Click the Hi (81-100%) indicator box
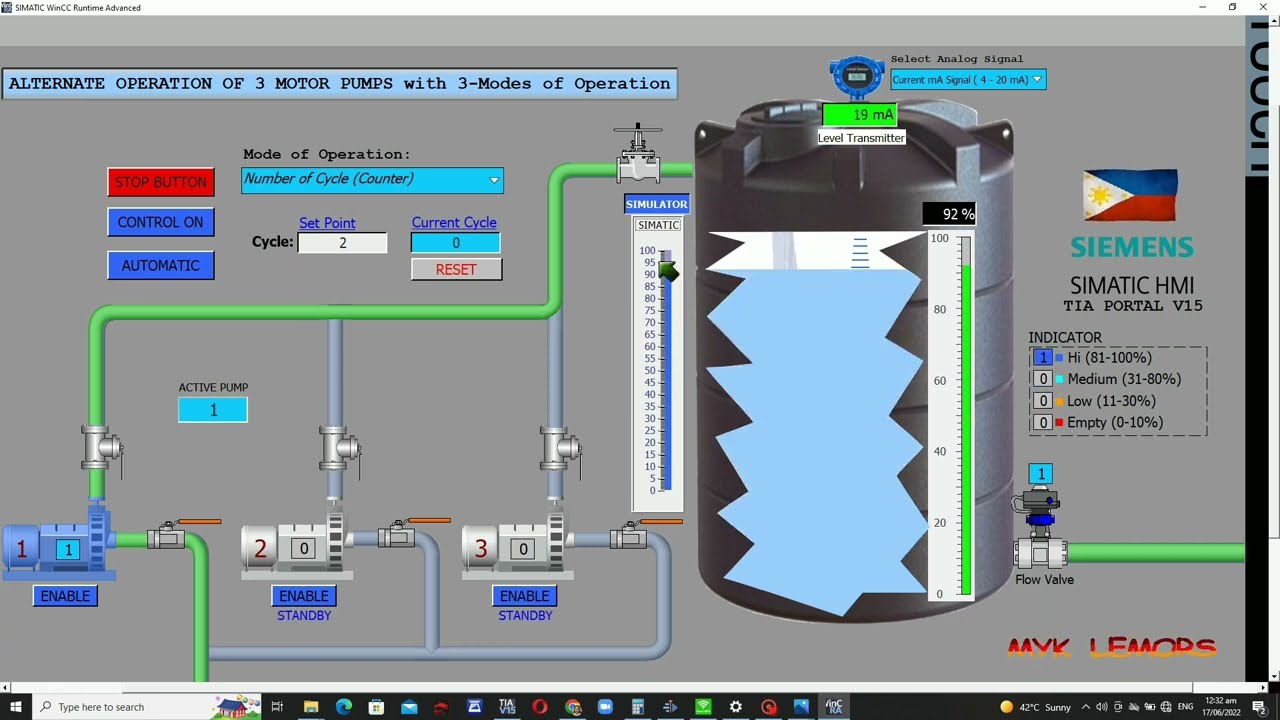 tap(1043, 357)
